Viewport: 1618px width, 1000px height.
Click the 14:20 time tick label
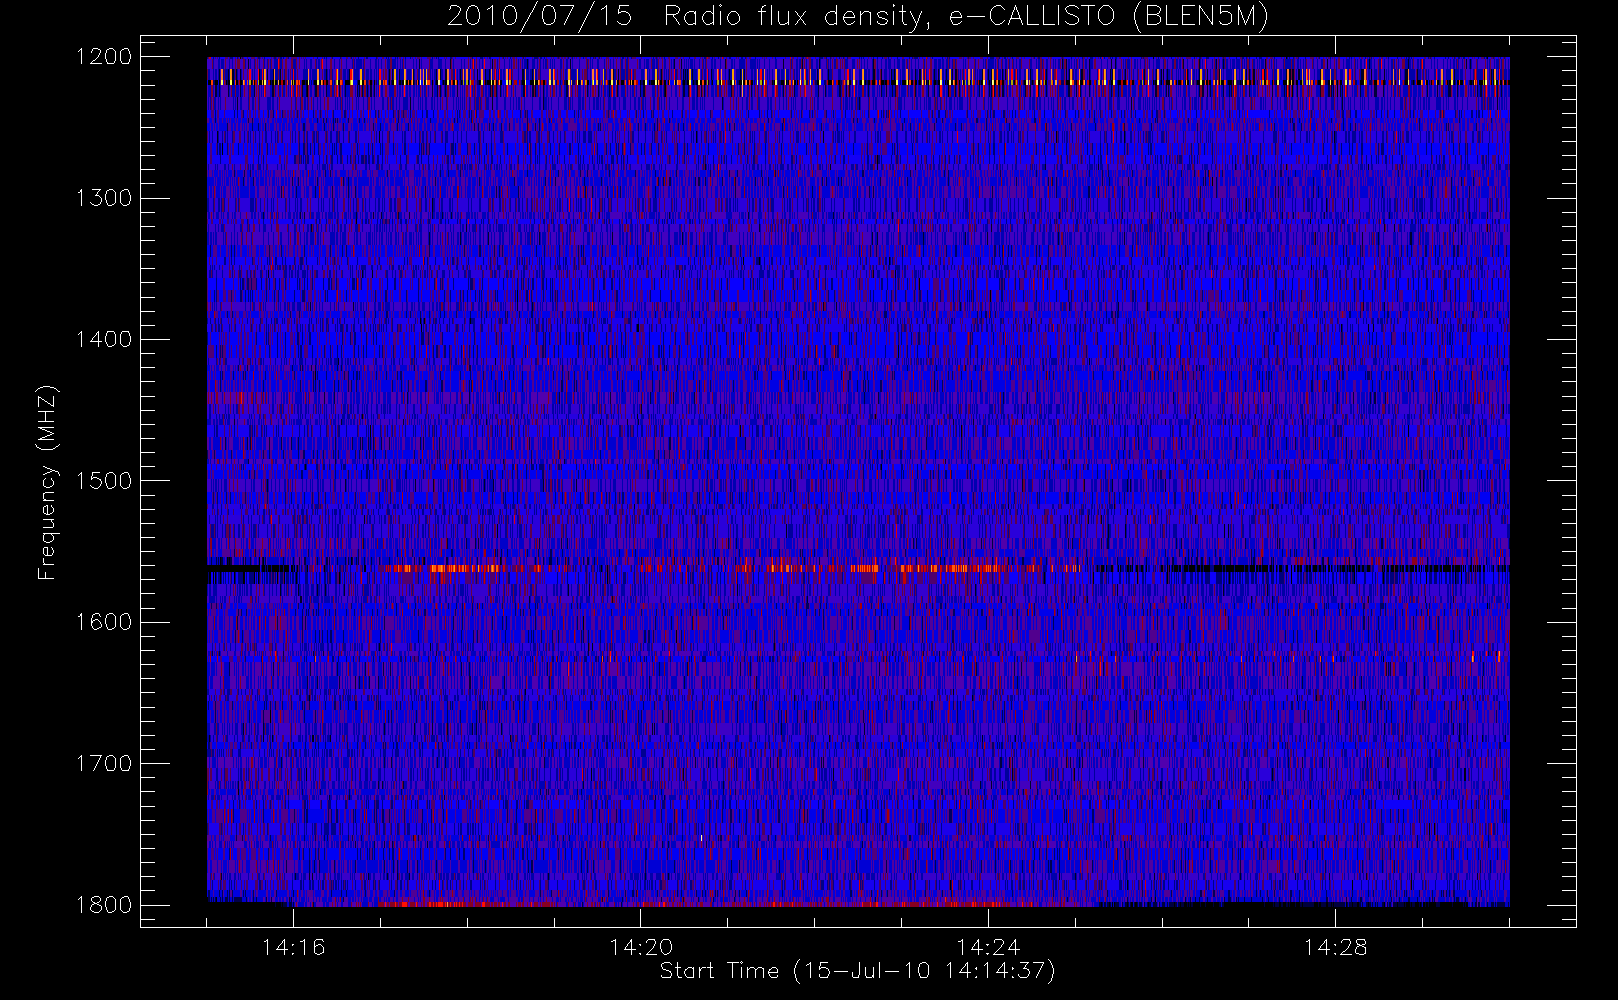[x=641, y=947]
